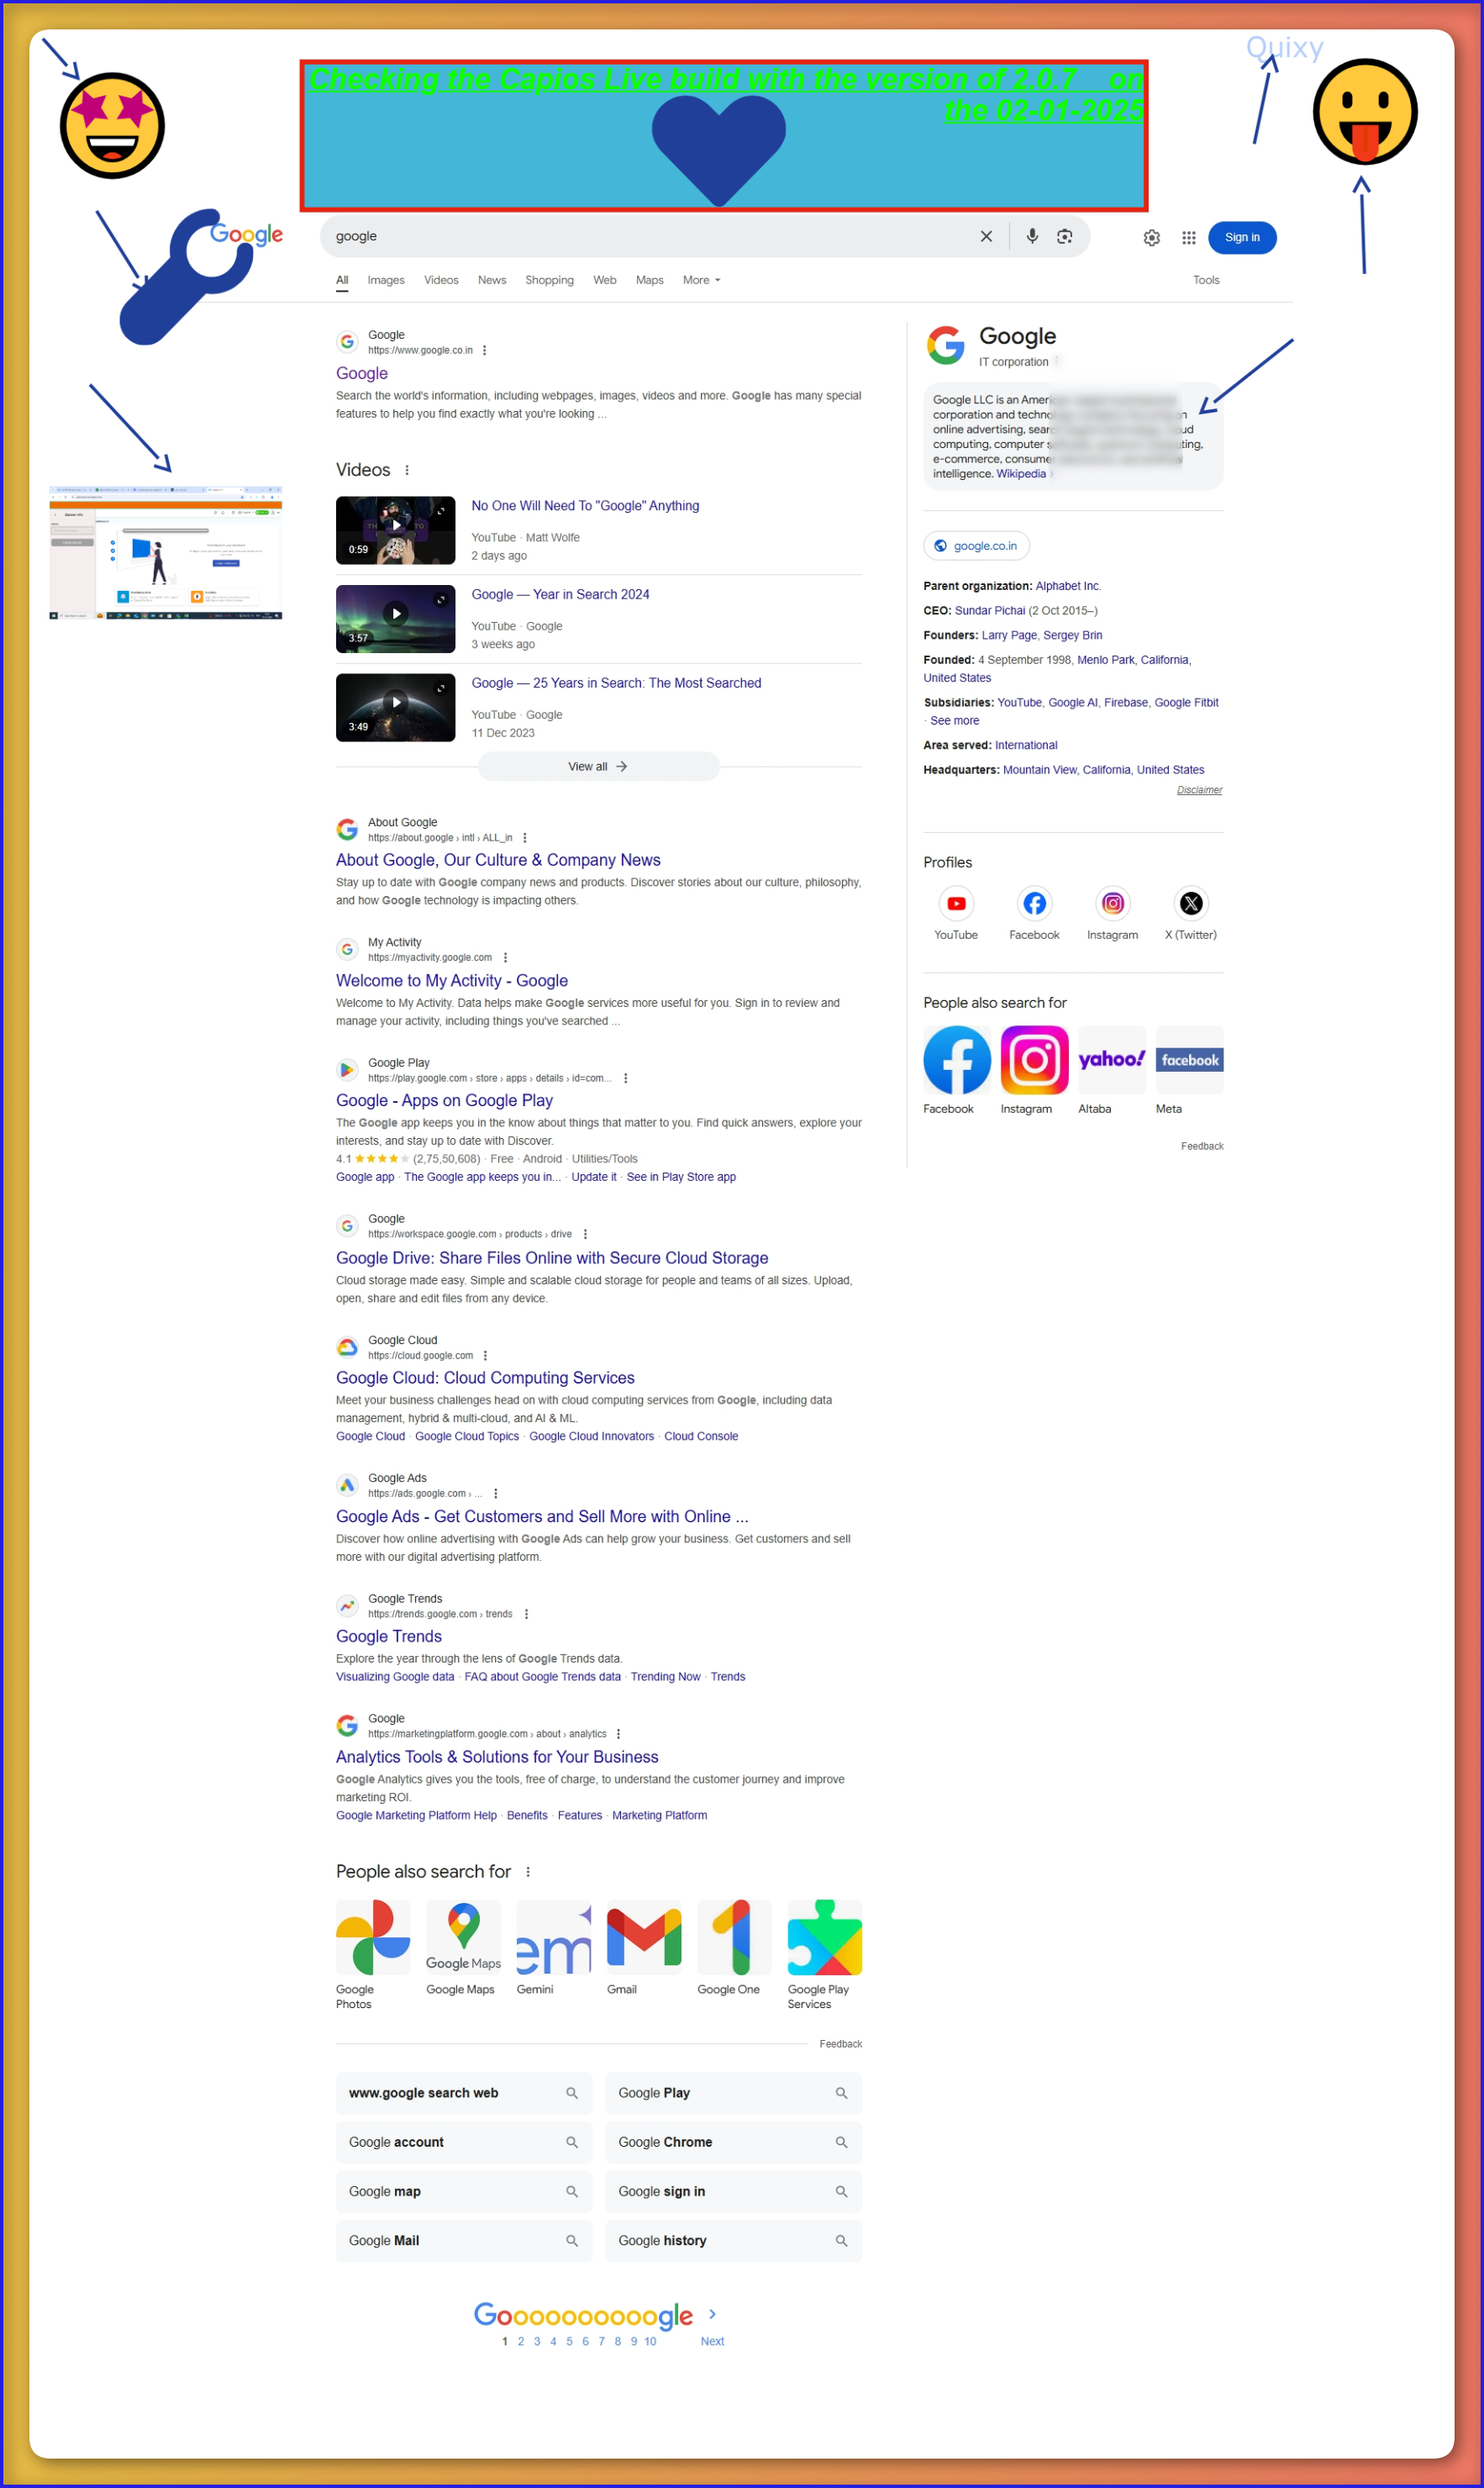Switch to the Shopping tab
The width and height of the screenshot is (1484, 2488).
coord(549,280)
